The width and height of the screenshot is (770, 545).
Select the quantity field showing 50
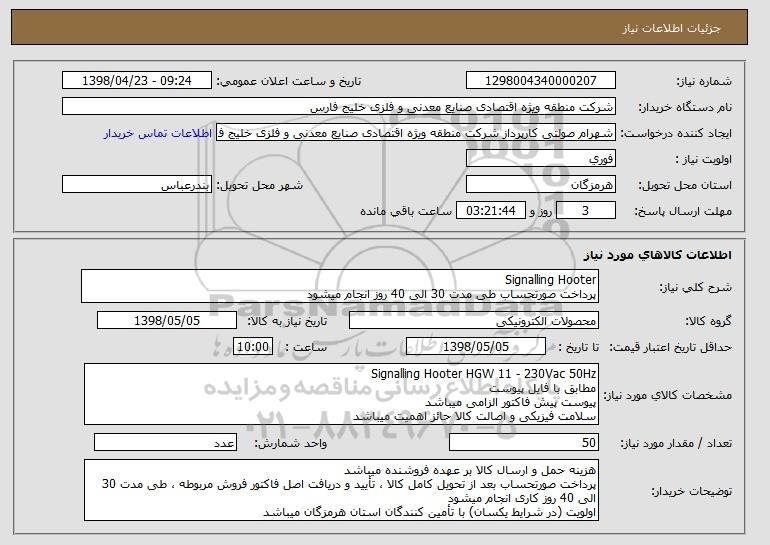point(524,442)
